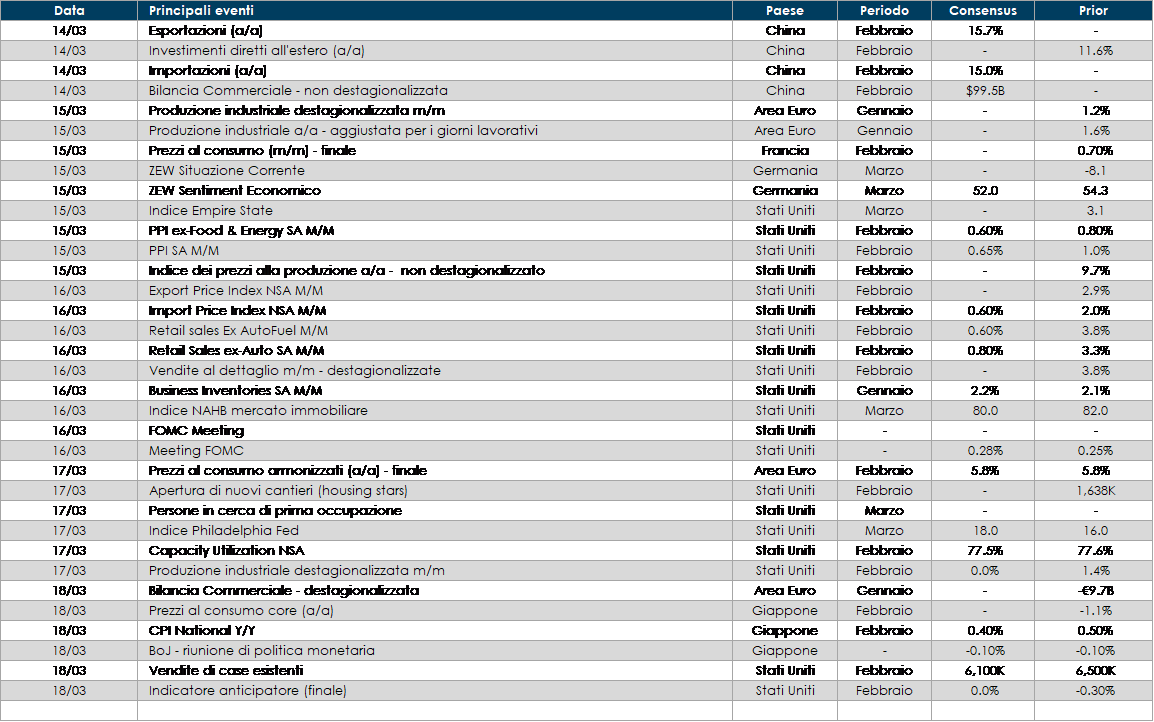This screenshot has height=722, width=1154.
Task: Click the Data column header
Action: (x=69, y=11)
